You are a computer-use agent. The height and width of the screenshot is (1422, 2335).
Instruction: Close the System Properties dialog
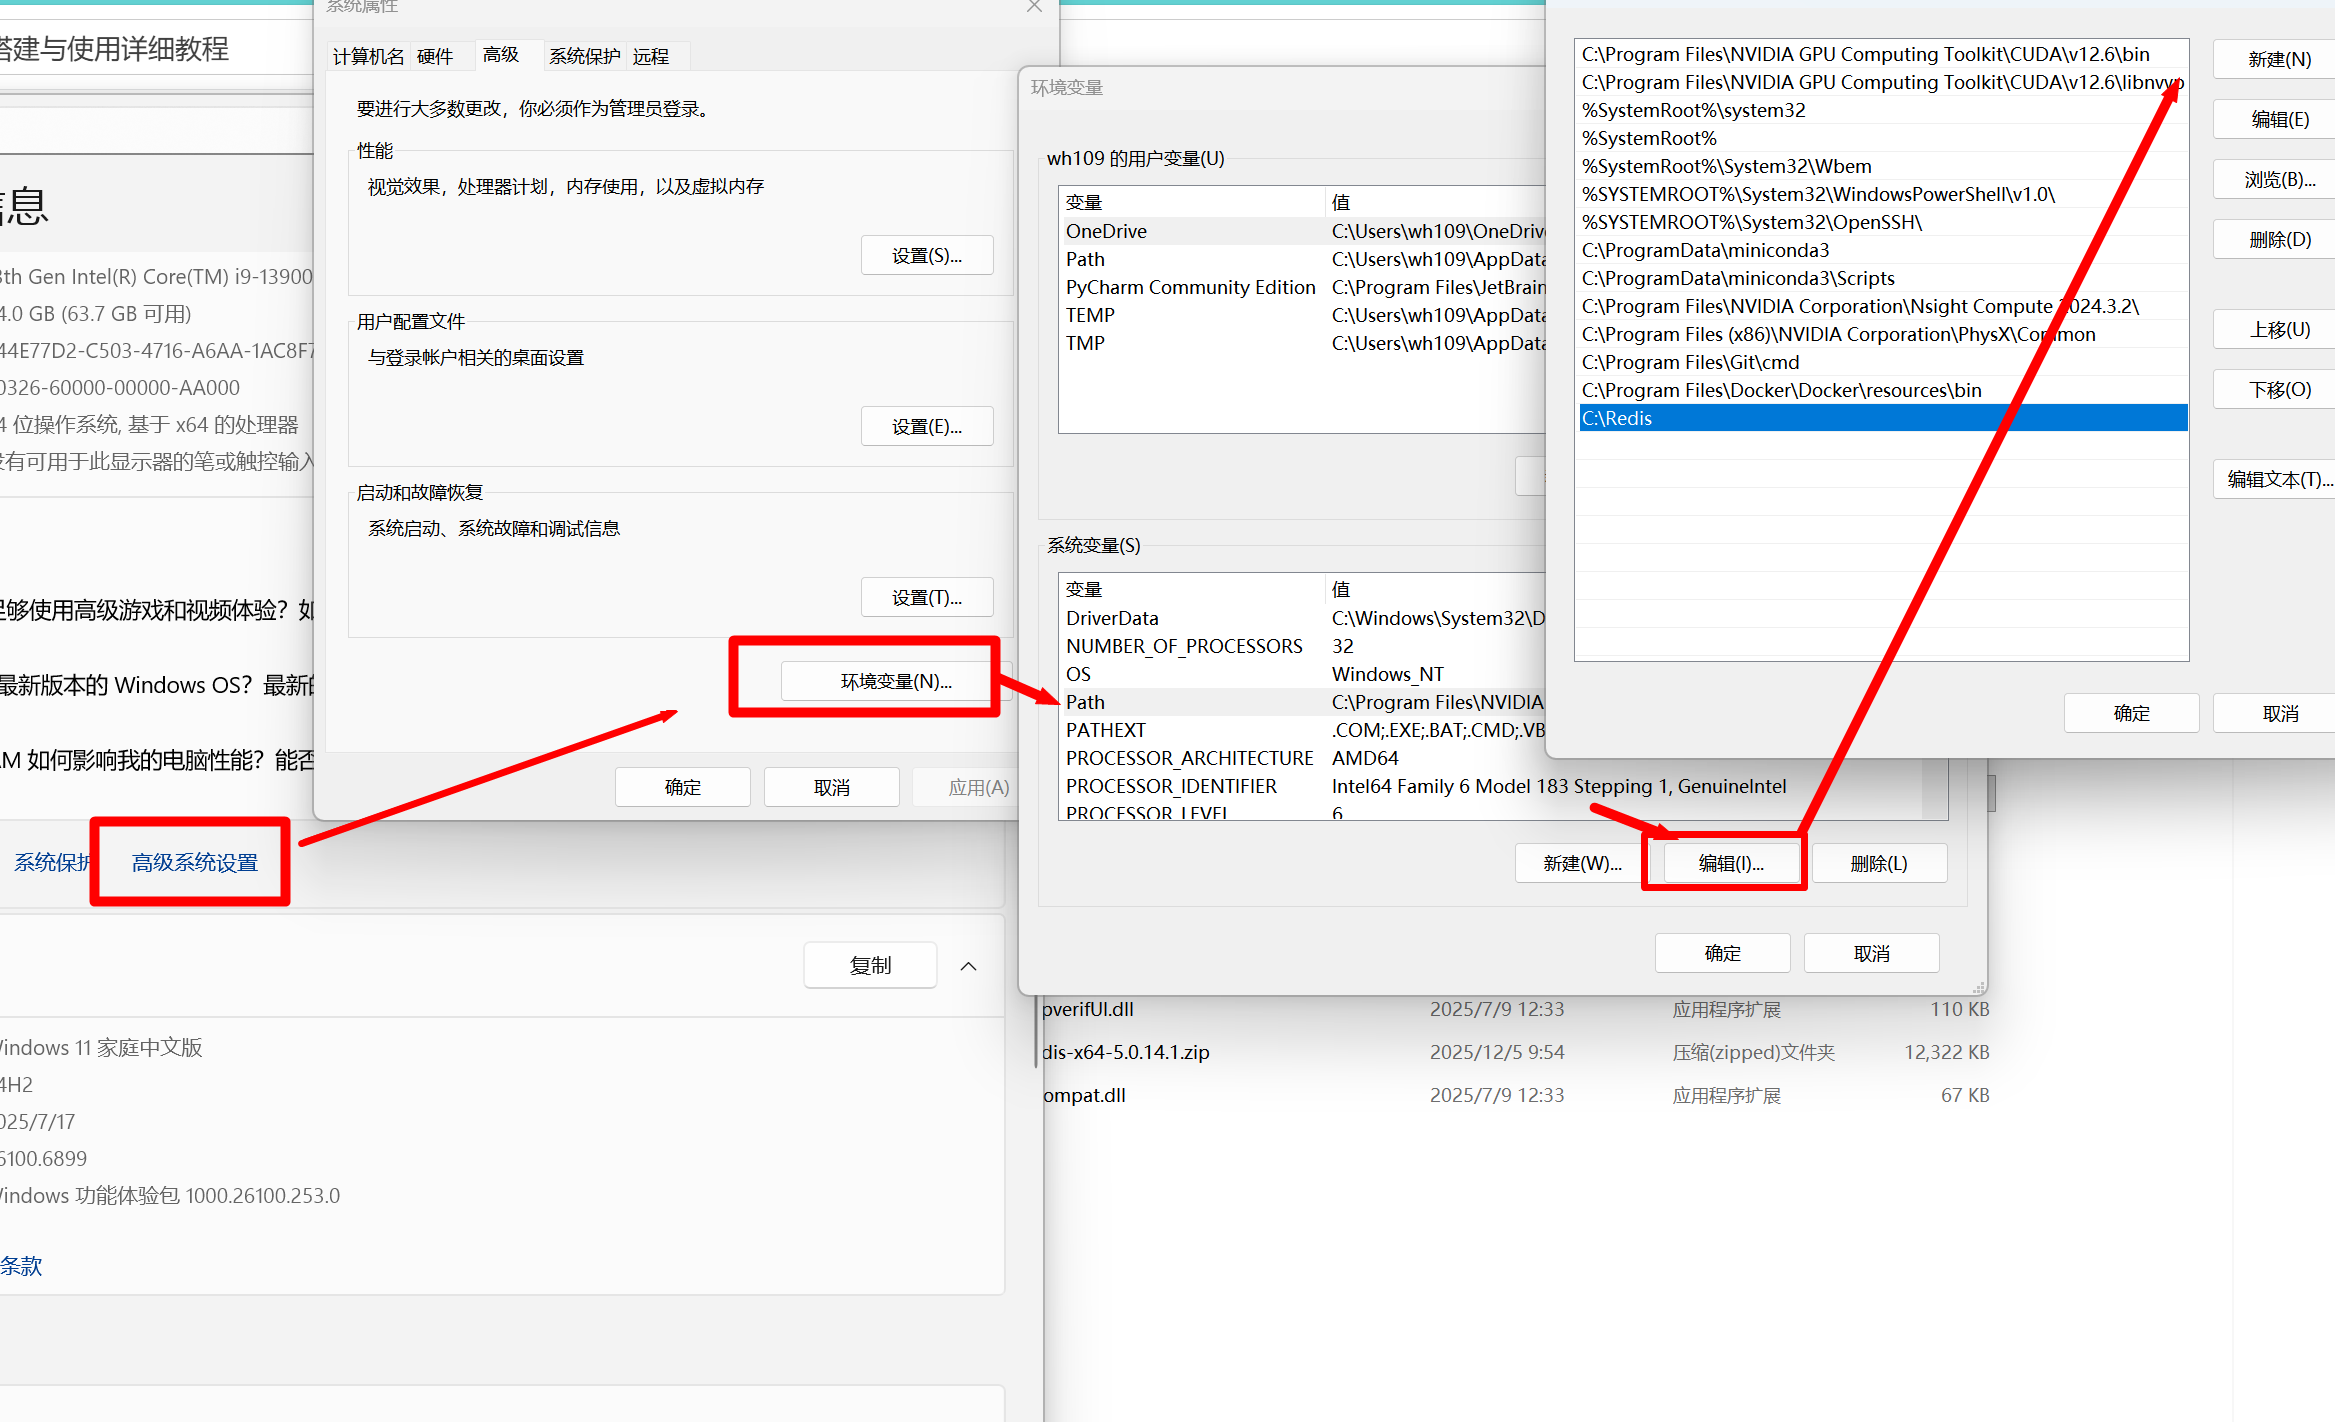pos(1034,7)
